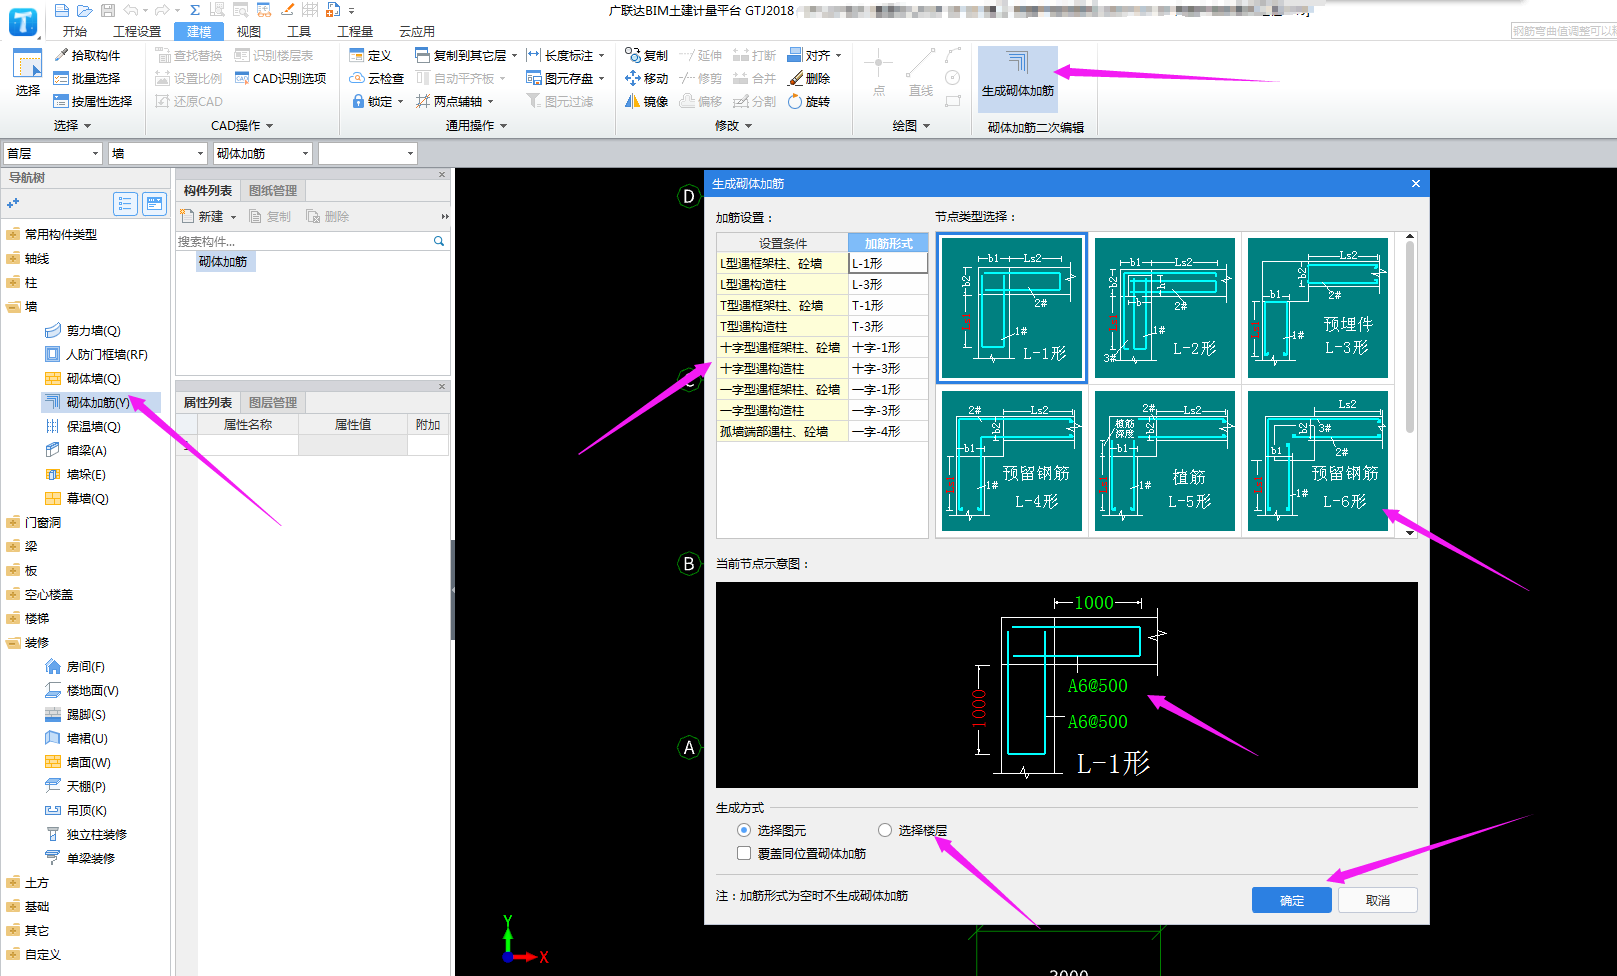Collapse the 装修 node
This screenshot has width=1617, height=976.
12,643
